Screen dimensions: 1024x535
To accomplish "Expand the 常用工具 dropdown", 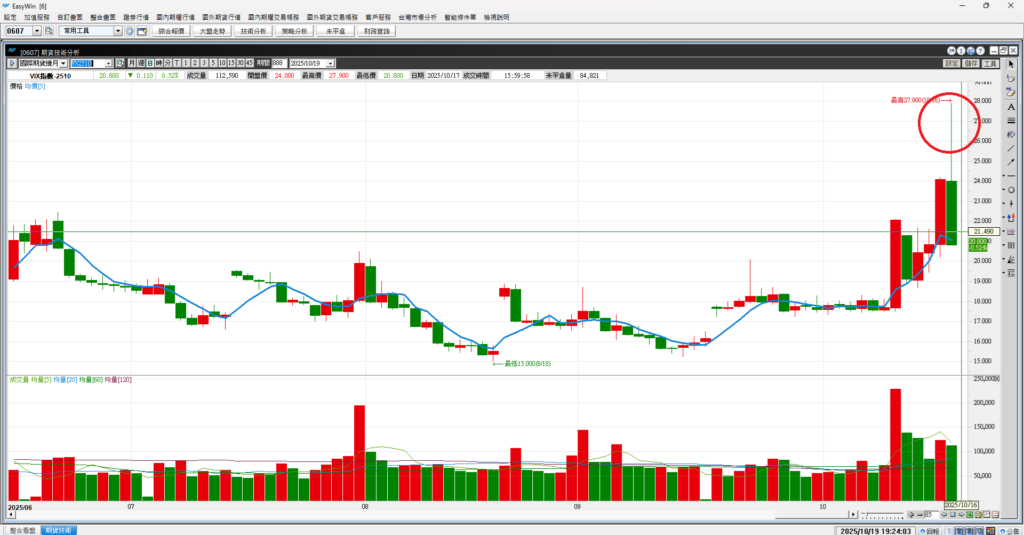I will pyautogui.click(x=118, y=32).
